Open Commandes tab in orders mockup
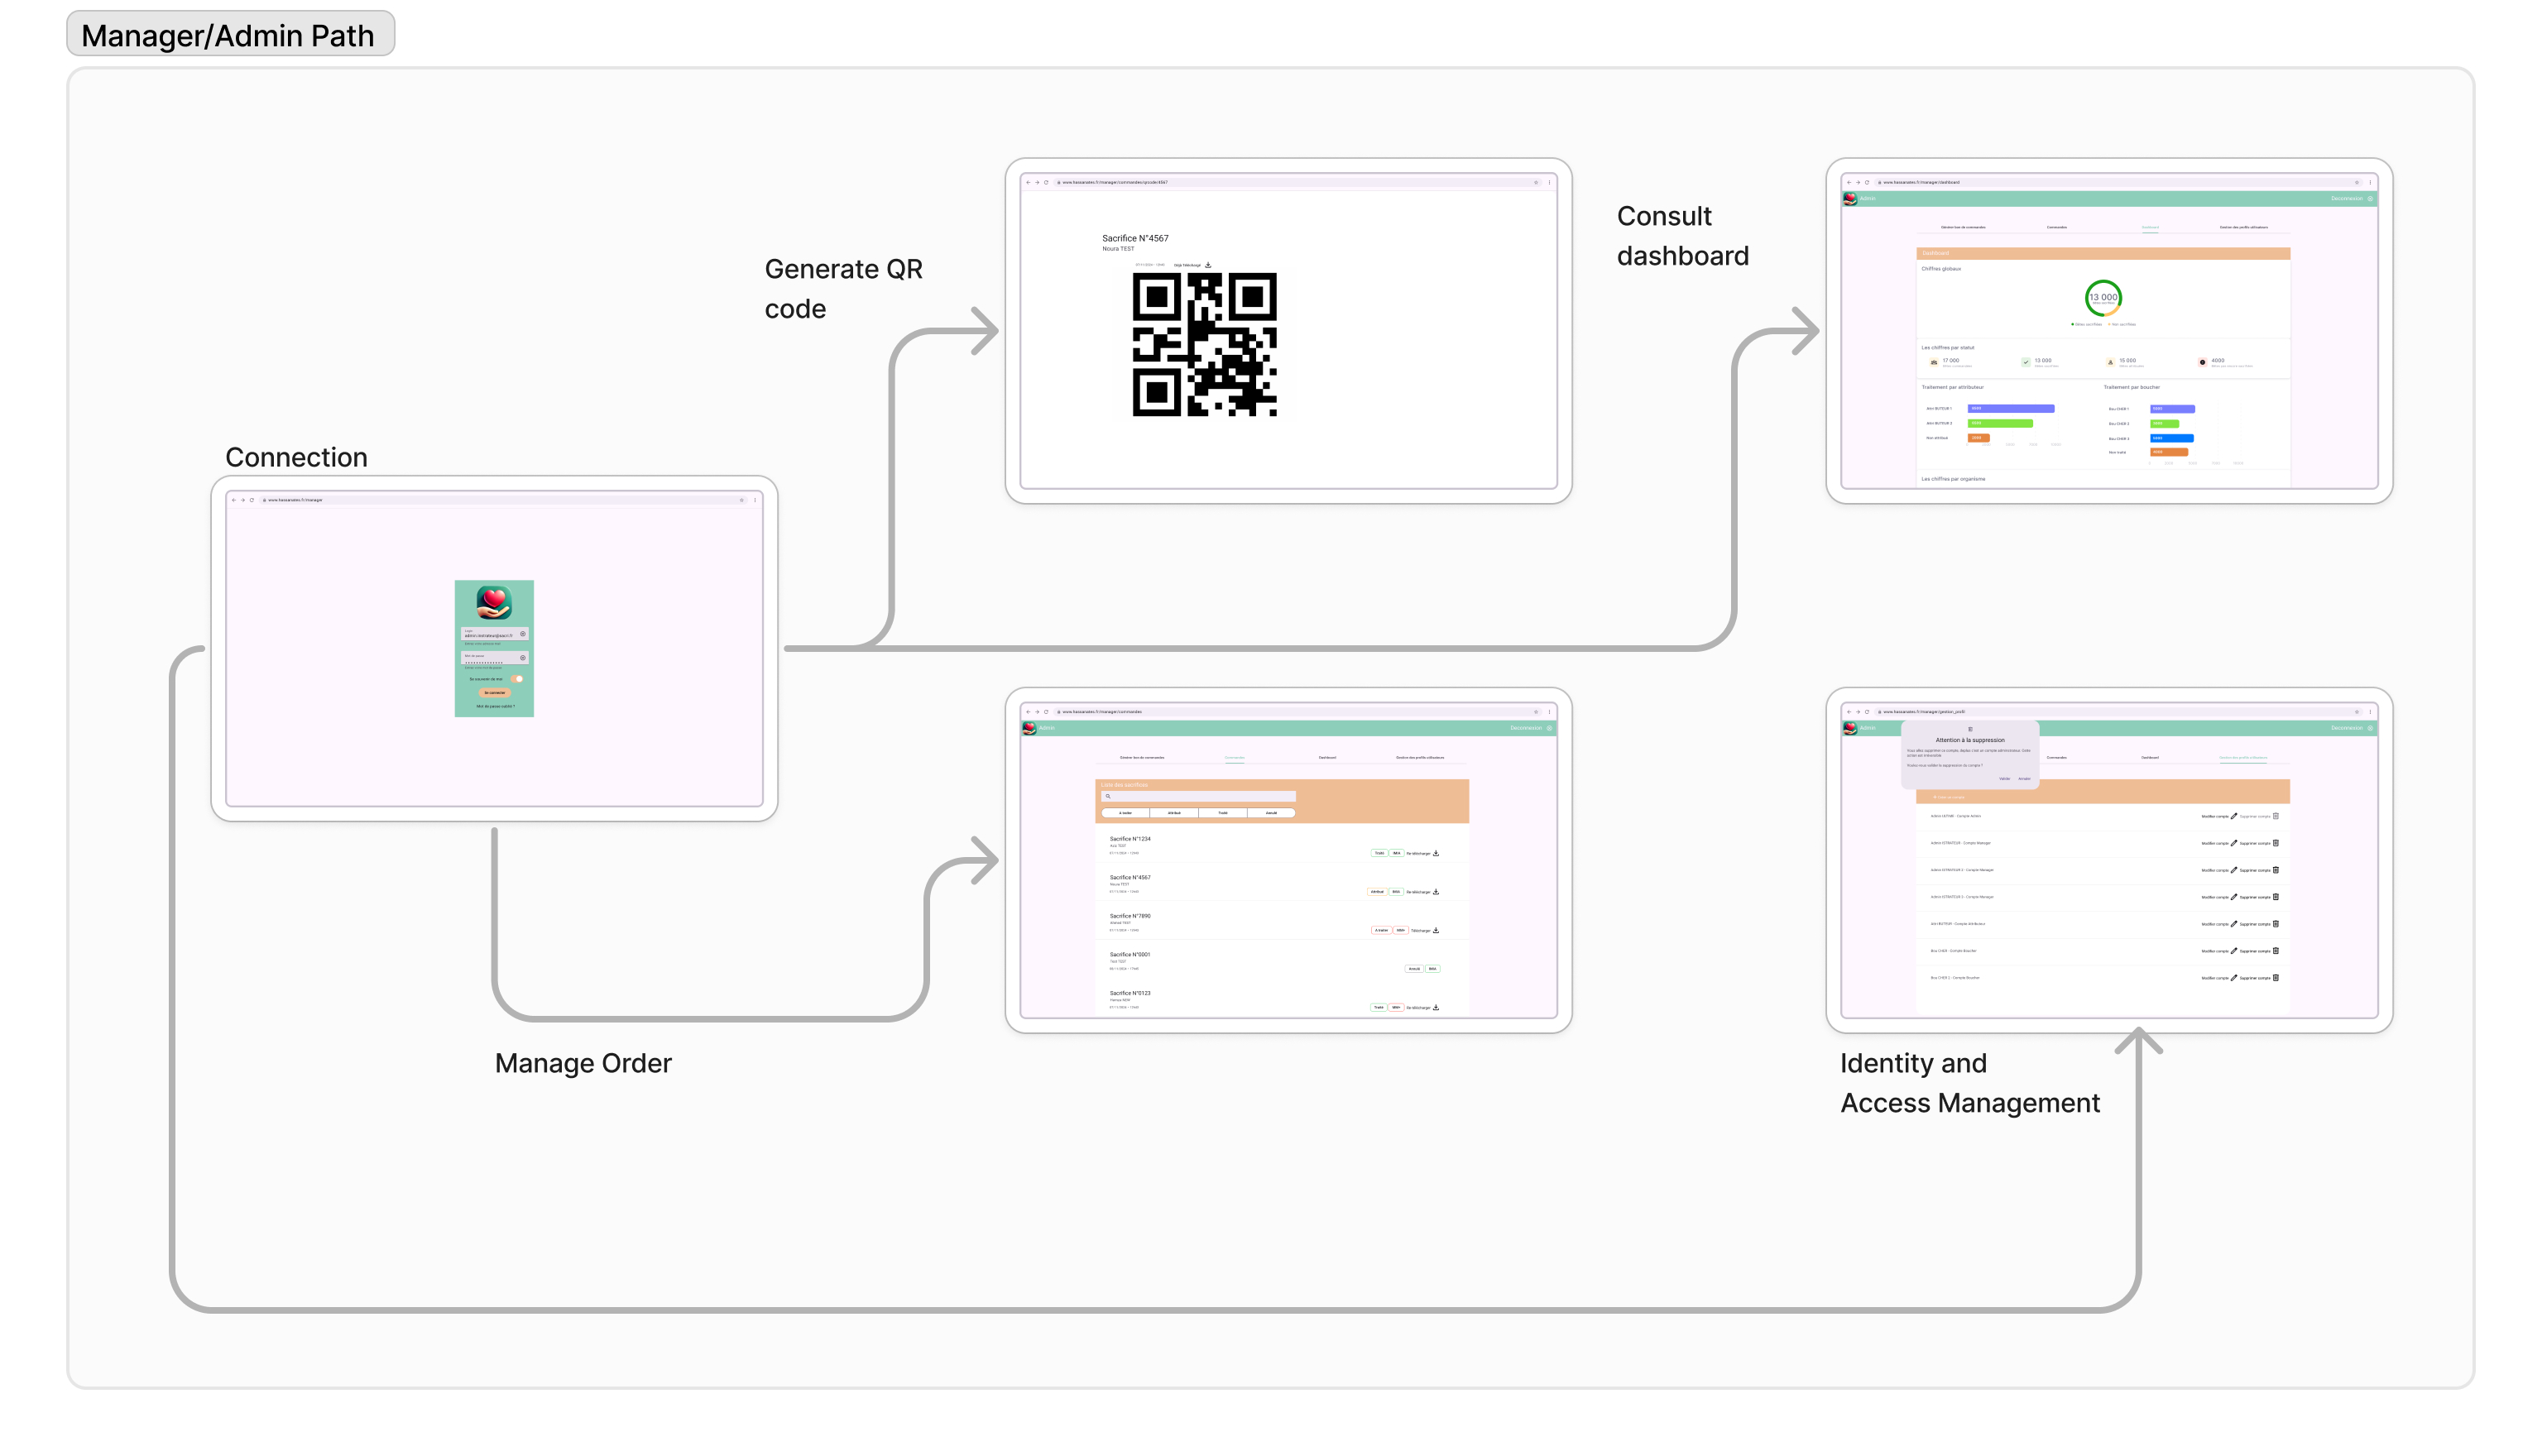 [x=1235, y=758]
